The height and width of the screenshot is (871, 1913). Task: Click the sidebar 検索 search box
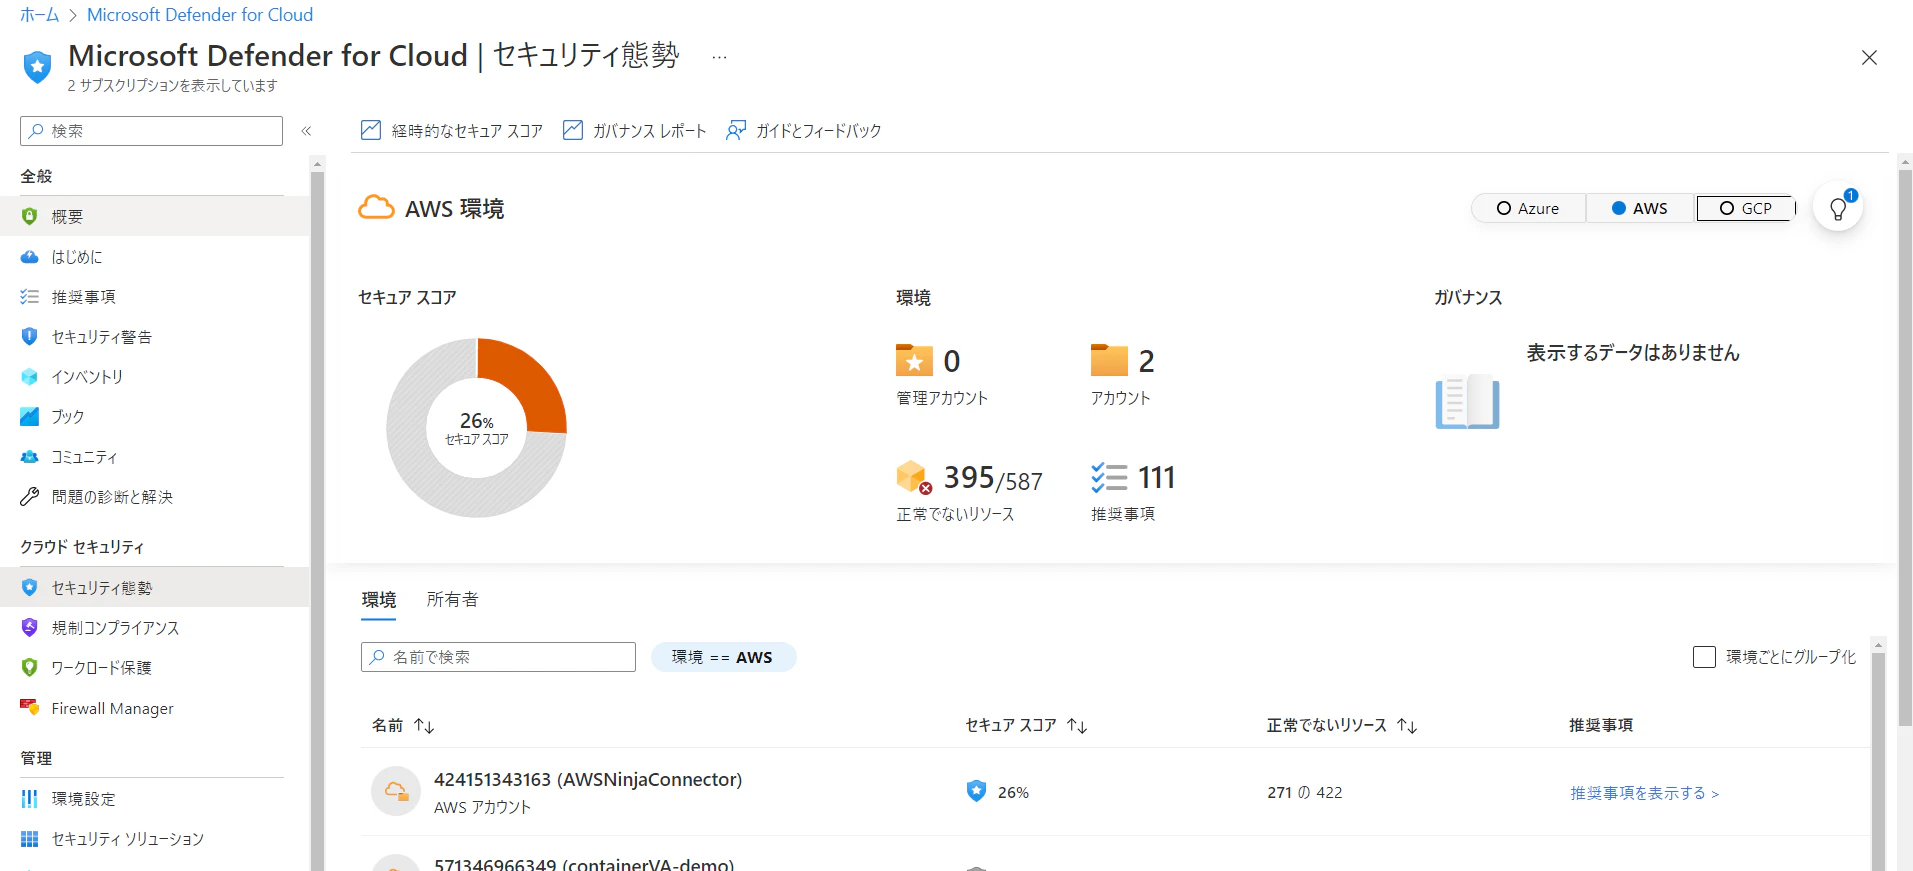tap(151, 131)
